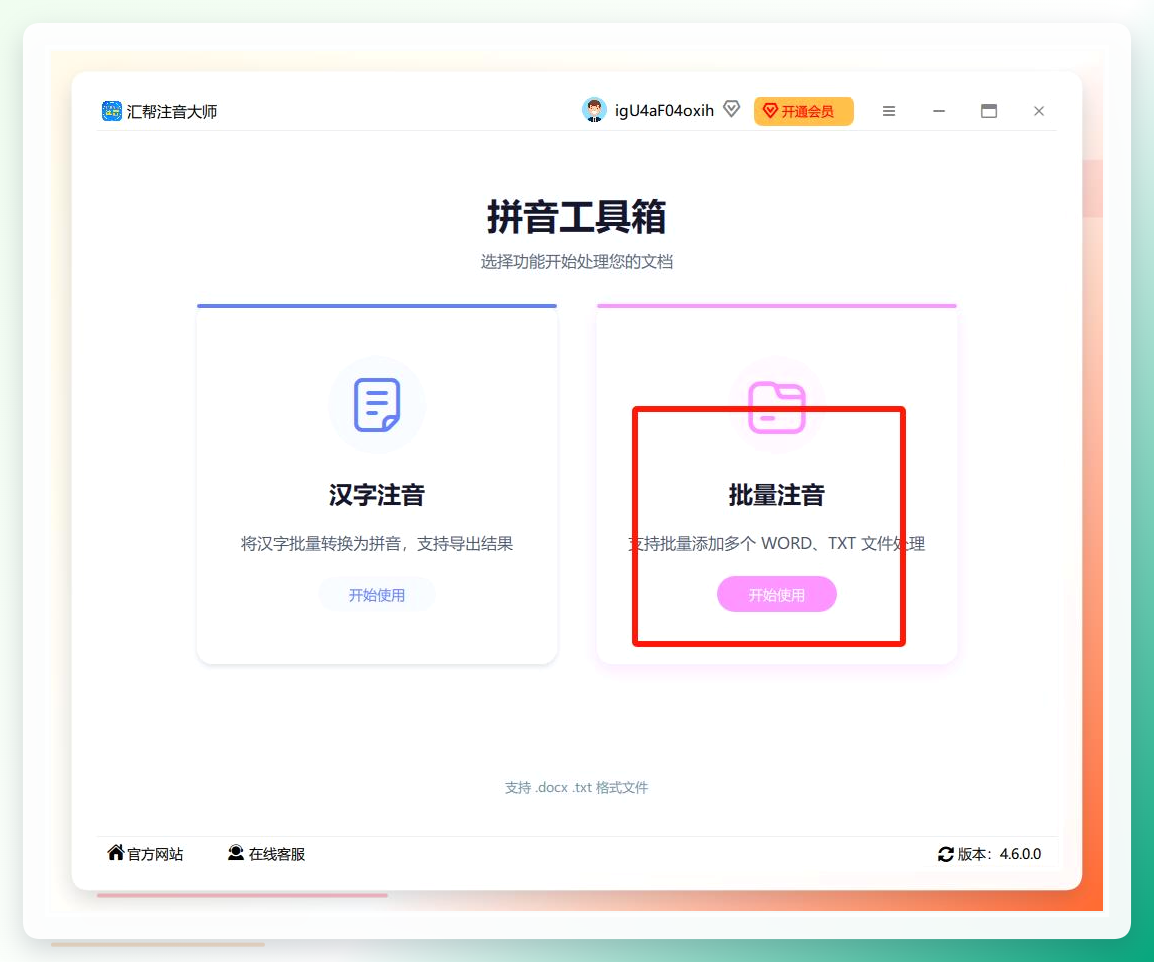Click the 将汉字批量转换为拼音 description text
This screenshot has height=962, width=1154.
click(377, 544)
